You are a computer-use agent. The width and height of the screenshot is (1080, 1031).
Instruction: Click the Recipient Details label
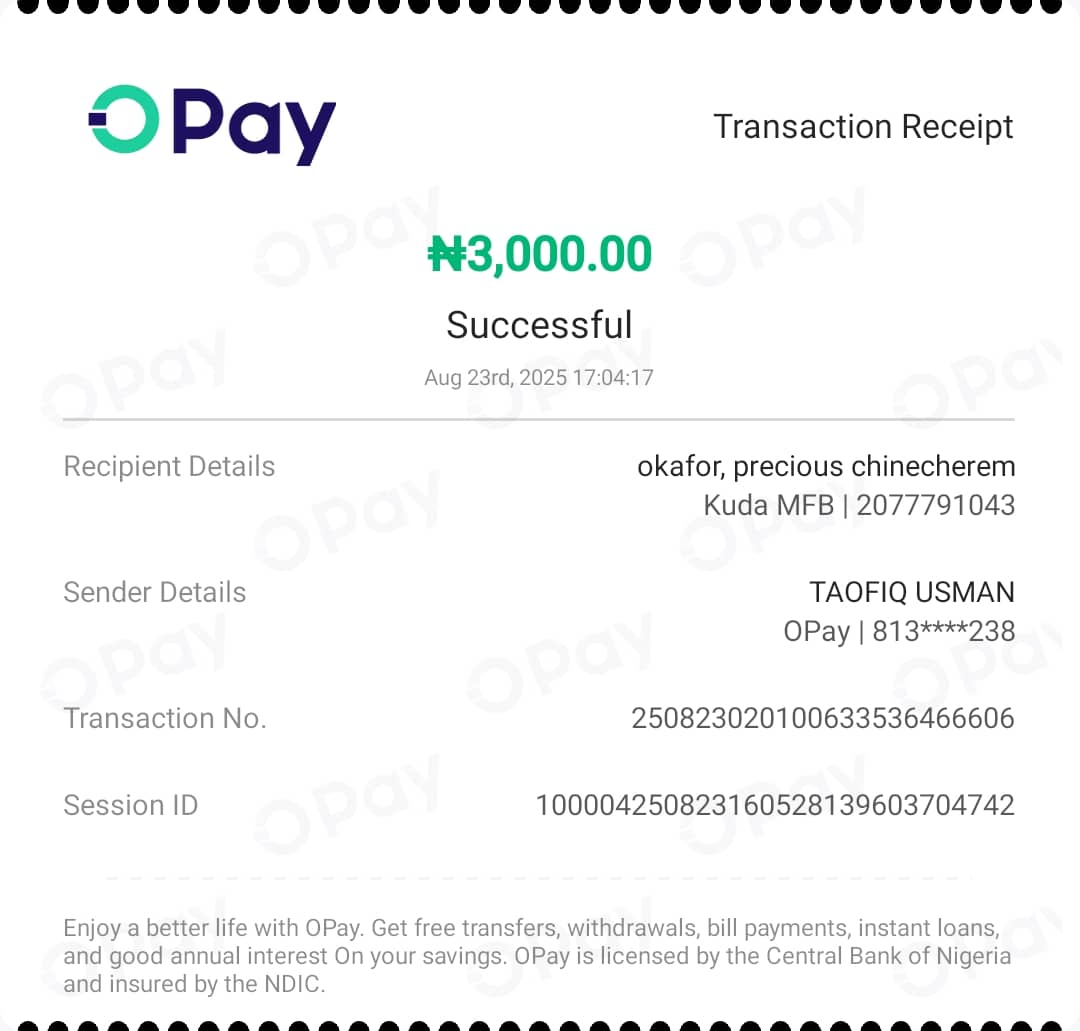(x=169, y=467)
